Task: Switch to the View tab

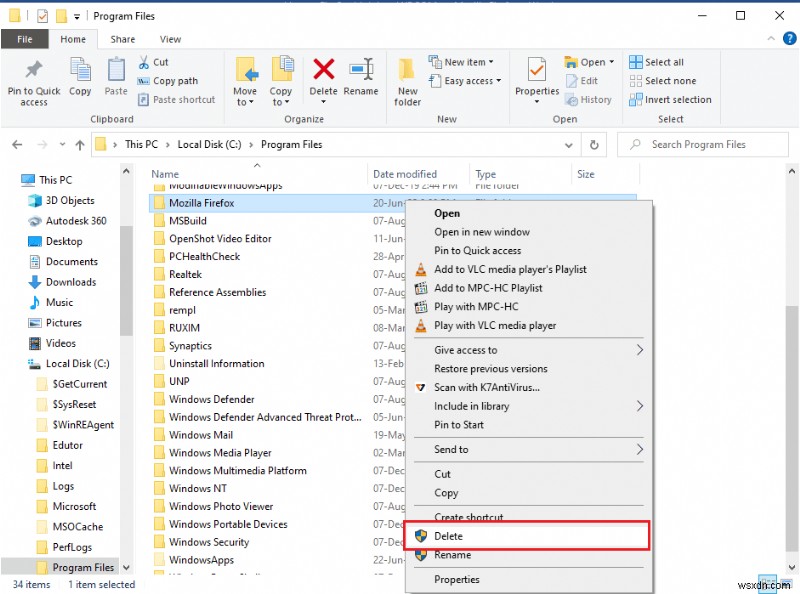Action: point(170,38)
